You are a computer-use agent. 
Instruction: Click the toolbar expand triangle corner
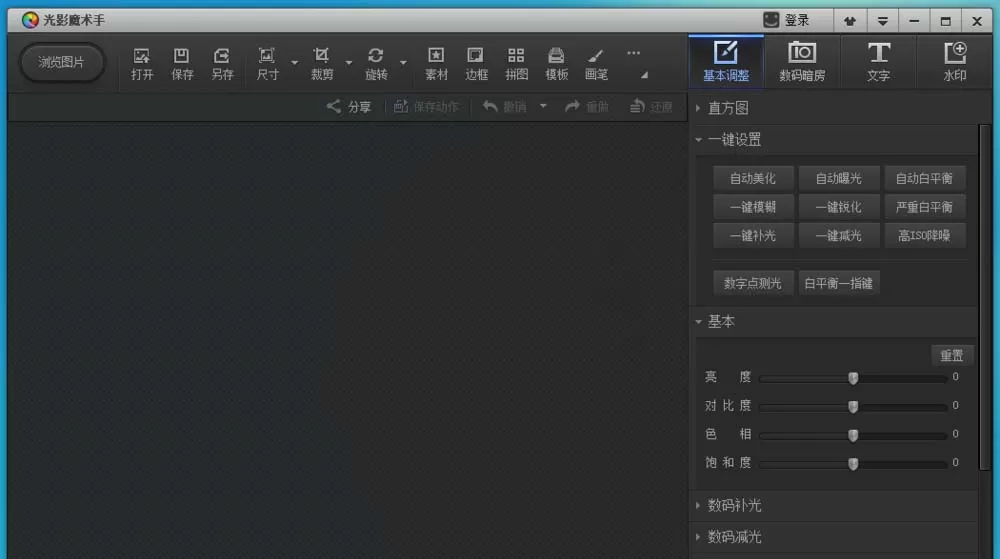pos(645,75)
